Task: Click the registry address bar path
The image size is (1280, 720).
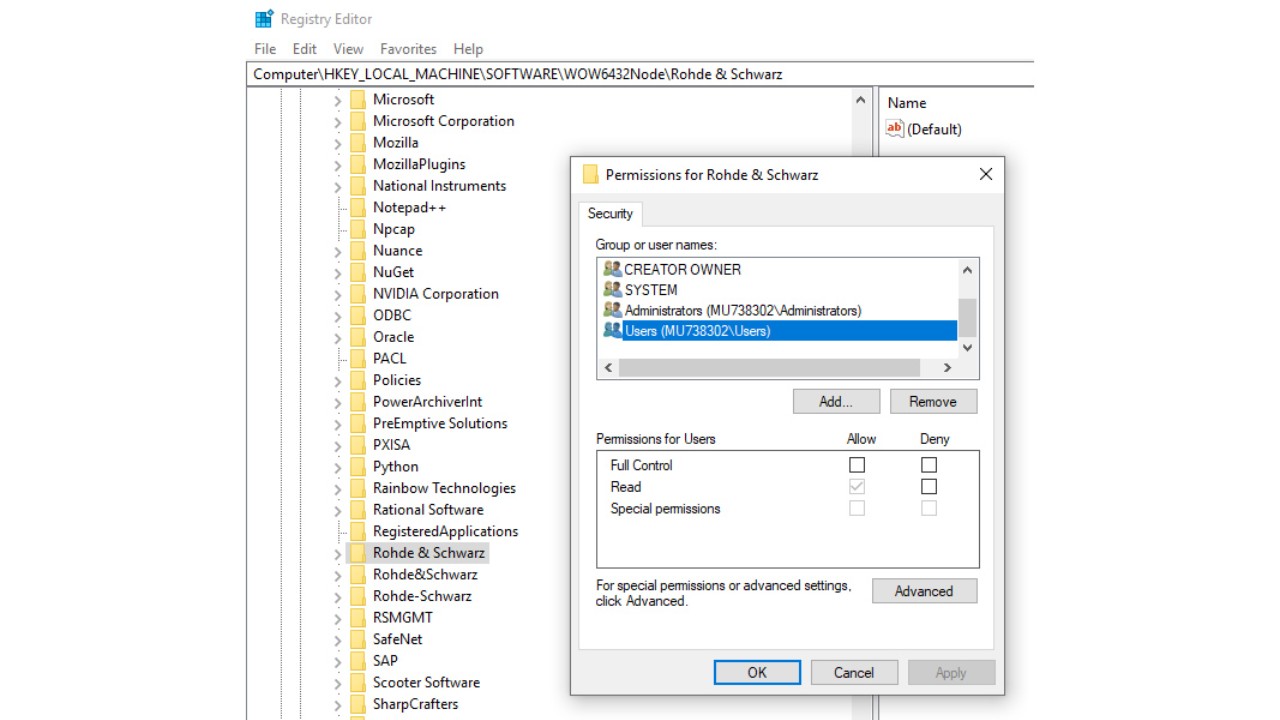Action: (x=639, y=74)
